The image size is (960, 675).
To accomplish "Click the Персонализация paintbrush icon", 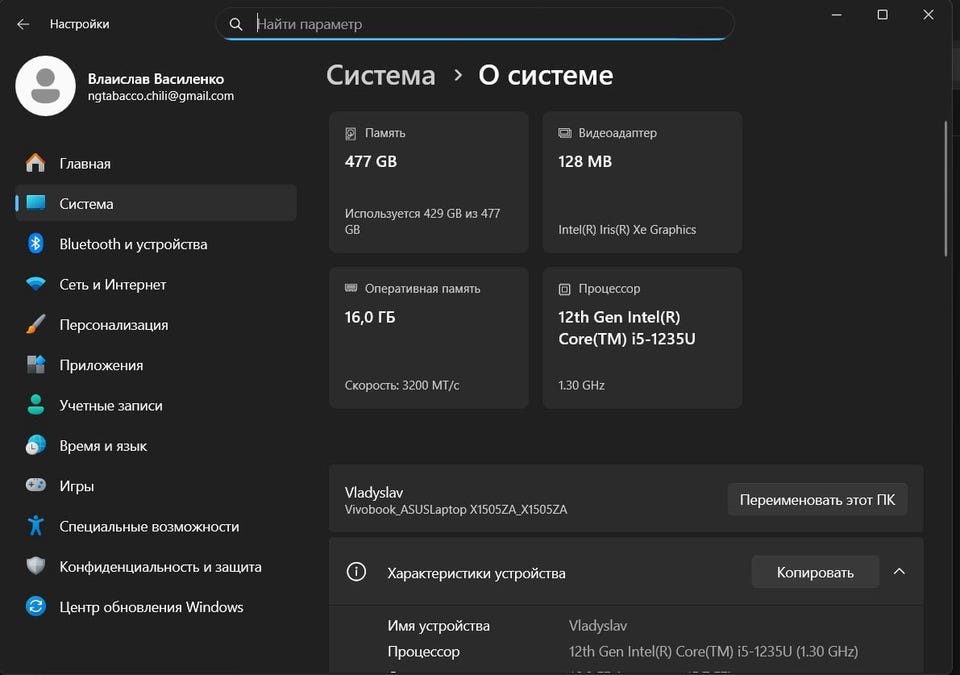I will click(36, 325).
